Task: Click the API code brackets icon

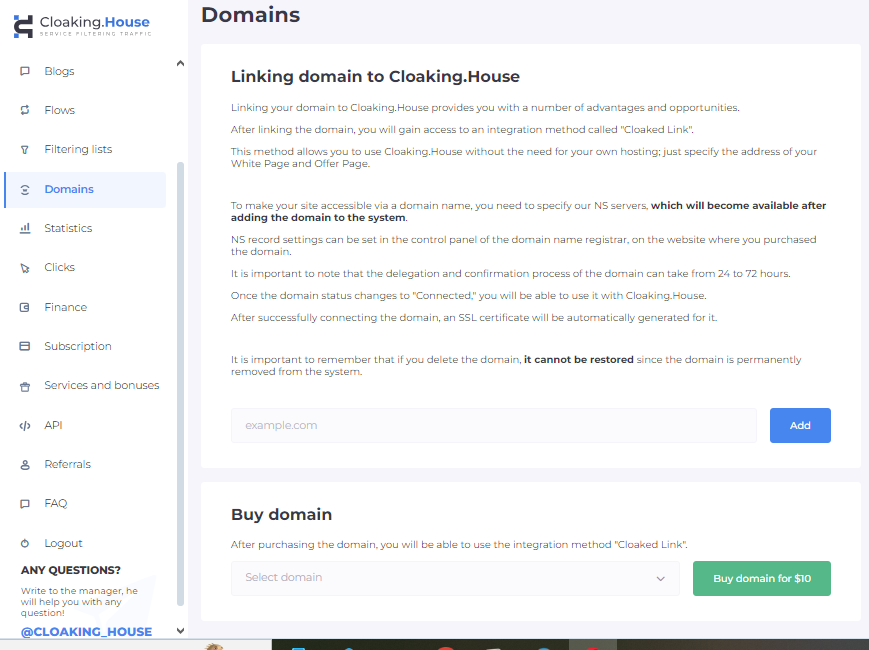Action: click(24, 424)
